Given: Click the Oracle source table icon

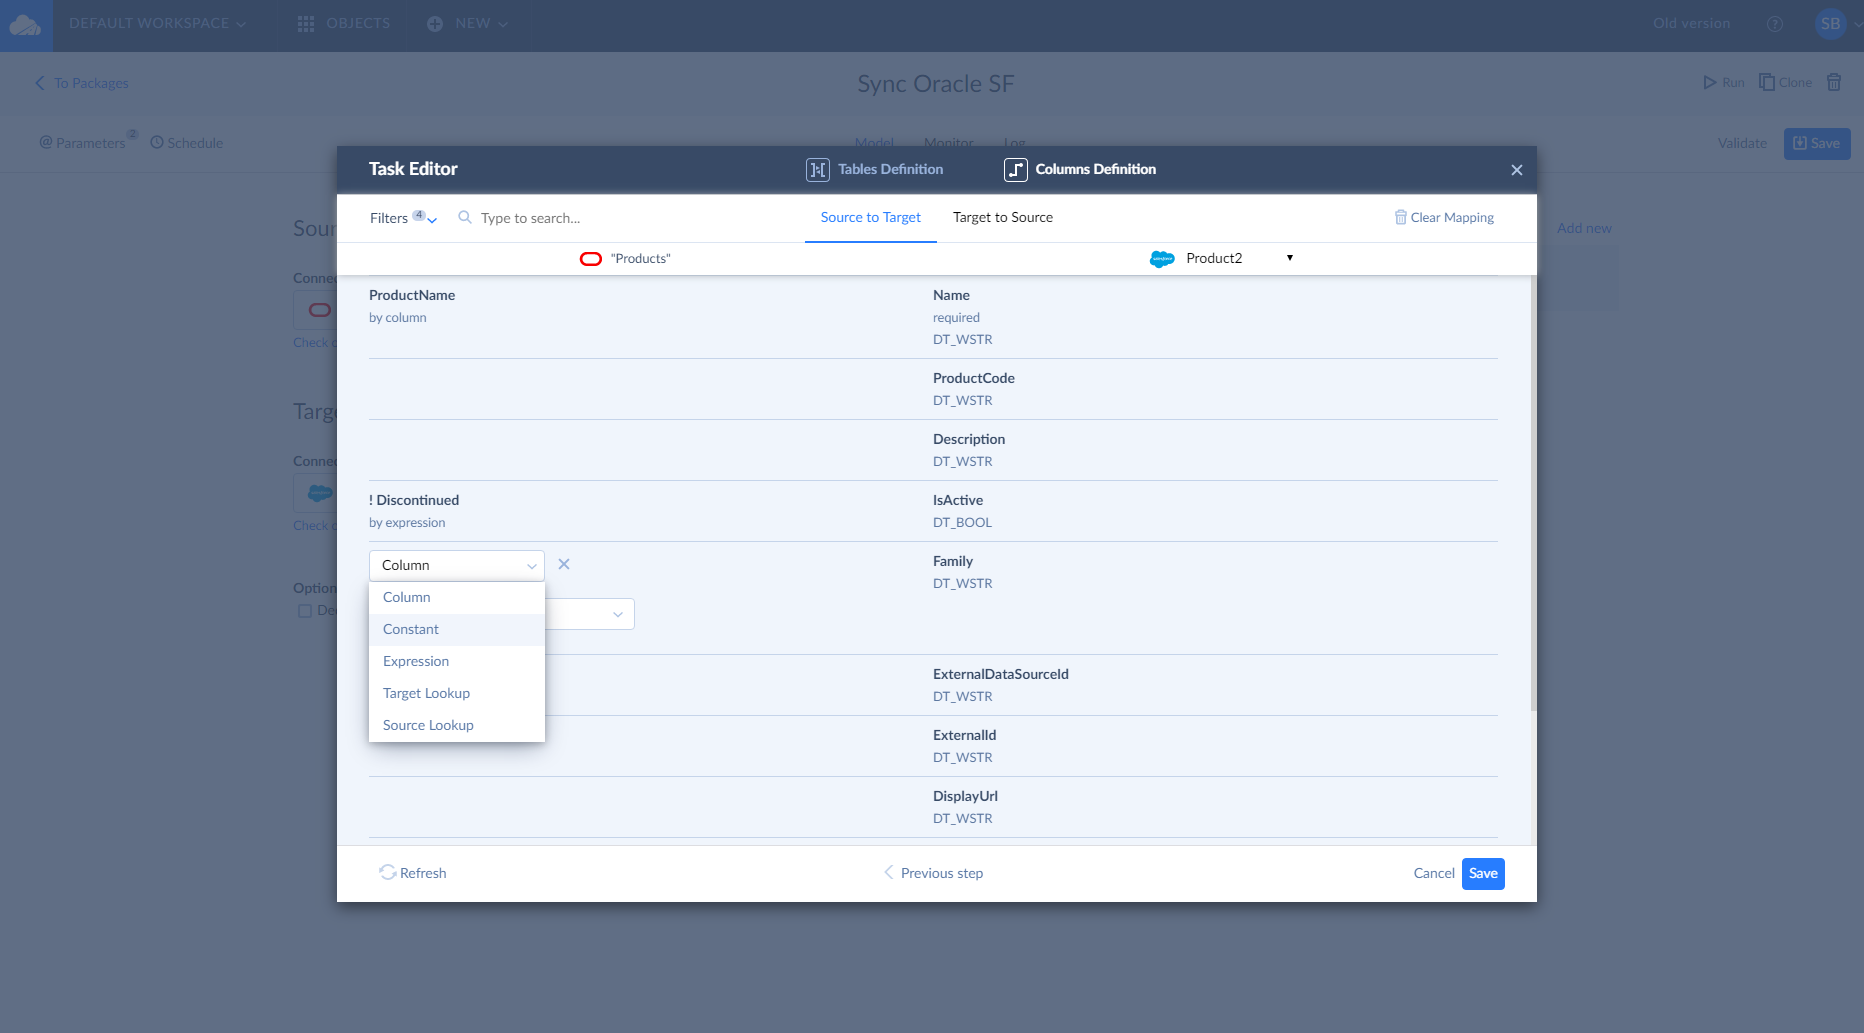Looking at the screenshot, I should [x=591, y=259].
